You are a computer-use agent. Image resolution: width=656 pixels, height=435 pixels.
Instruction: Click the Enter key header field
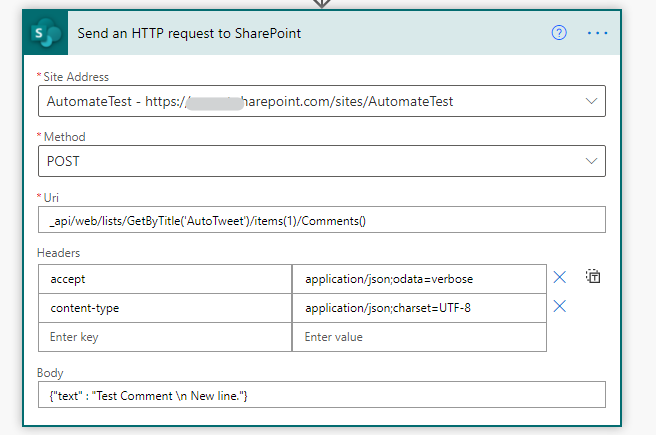(165, 337)
